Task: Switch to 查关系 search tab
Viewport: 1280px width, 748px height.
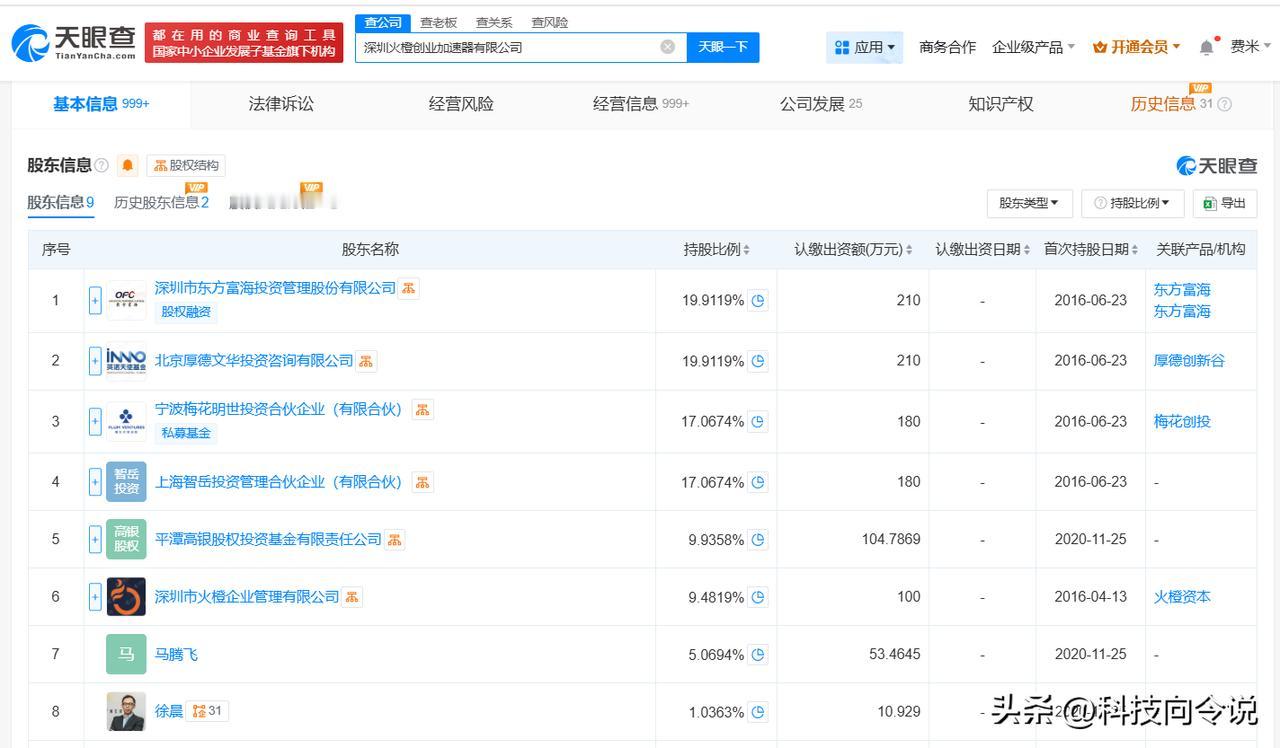Action: (494, 22)
